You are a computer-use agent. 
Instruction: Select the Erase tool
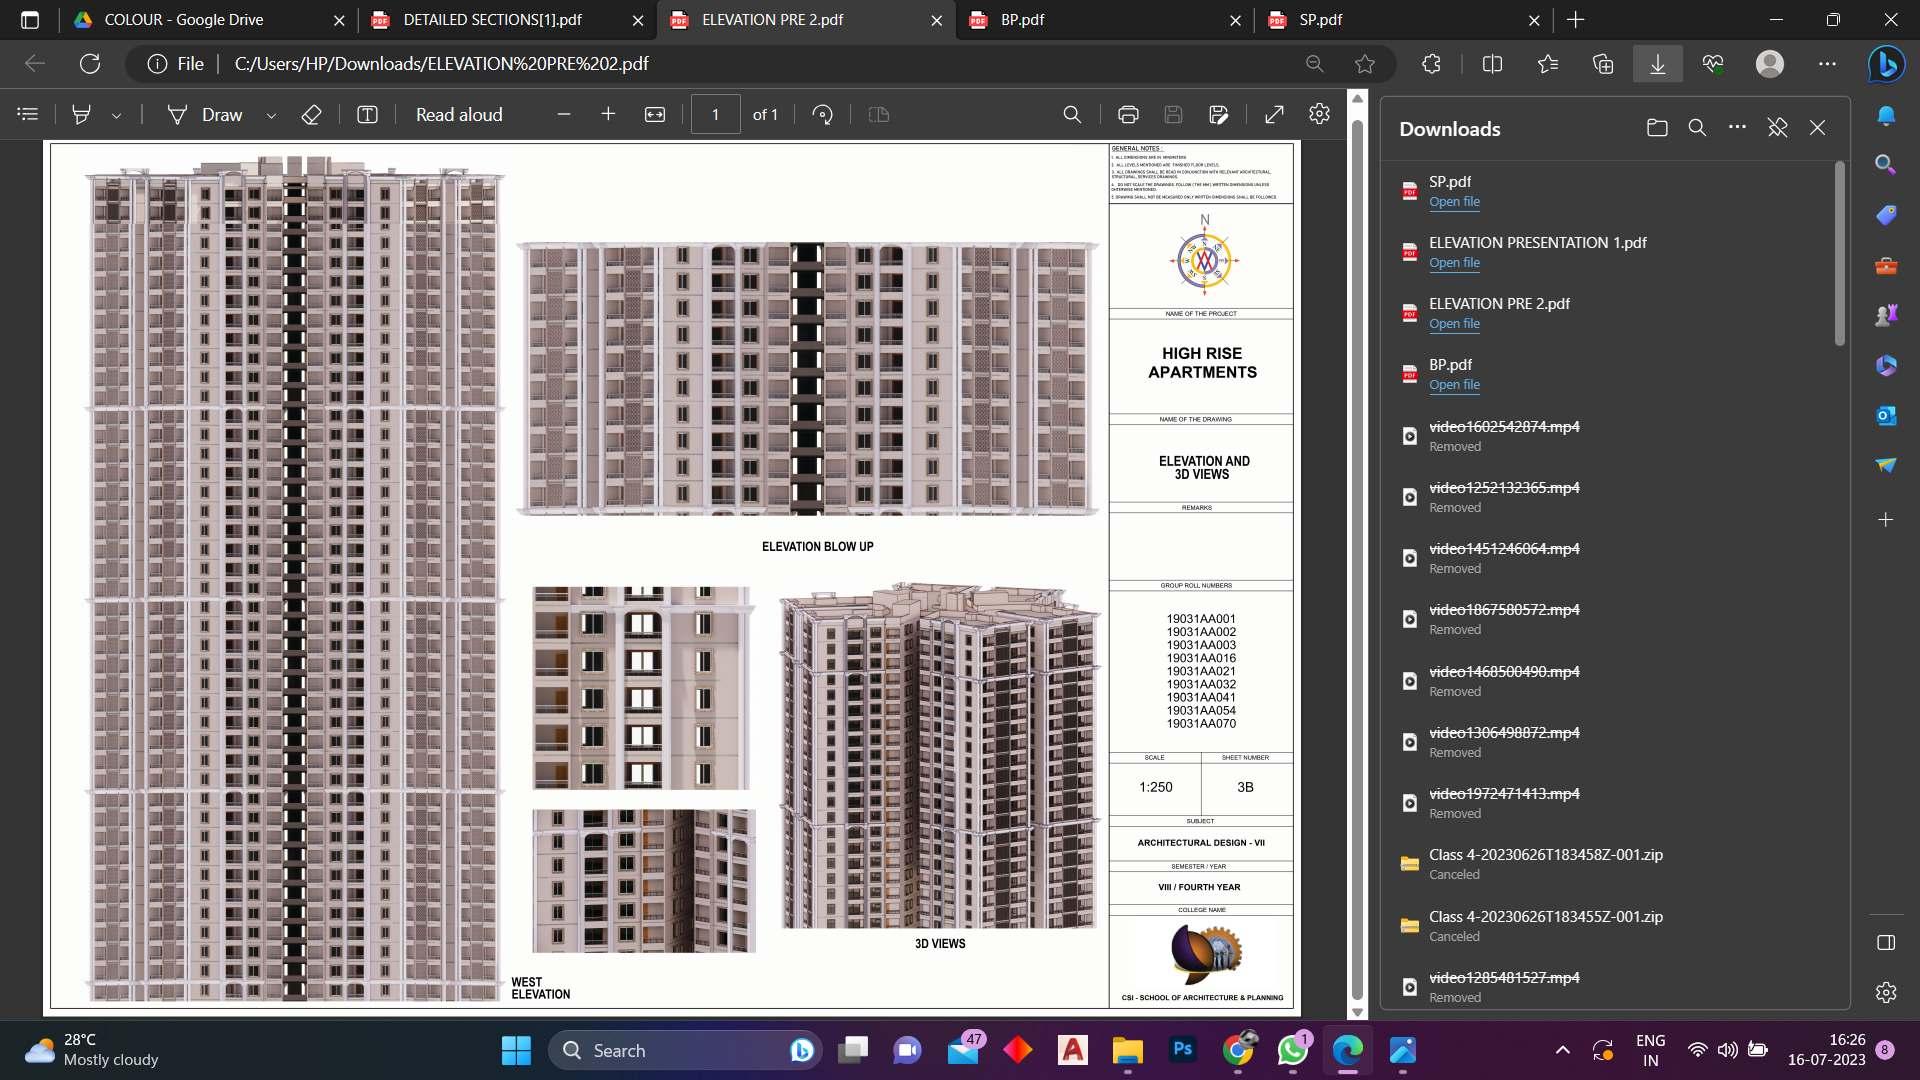coord(311,114)
